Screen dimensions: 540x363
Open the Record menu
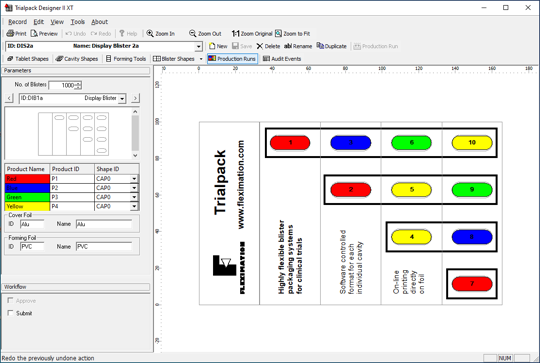tap(18, 22)
